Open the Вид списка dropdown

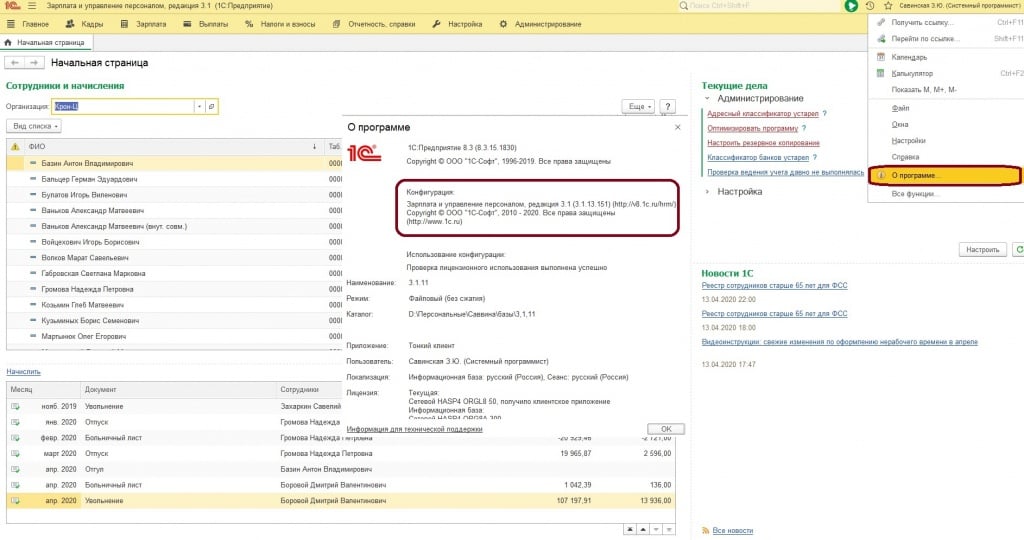(x=35, y=126)
